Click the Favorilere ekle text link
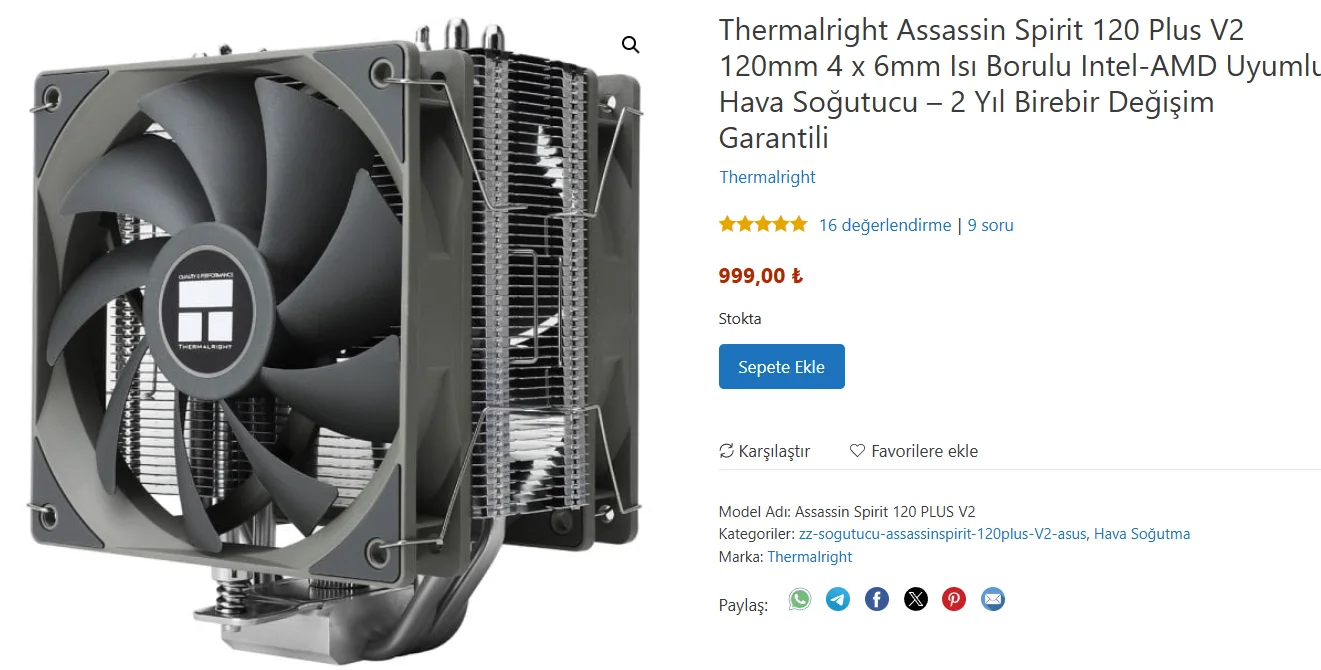1321x670 pixels. [x=925, y=451]
